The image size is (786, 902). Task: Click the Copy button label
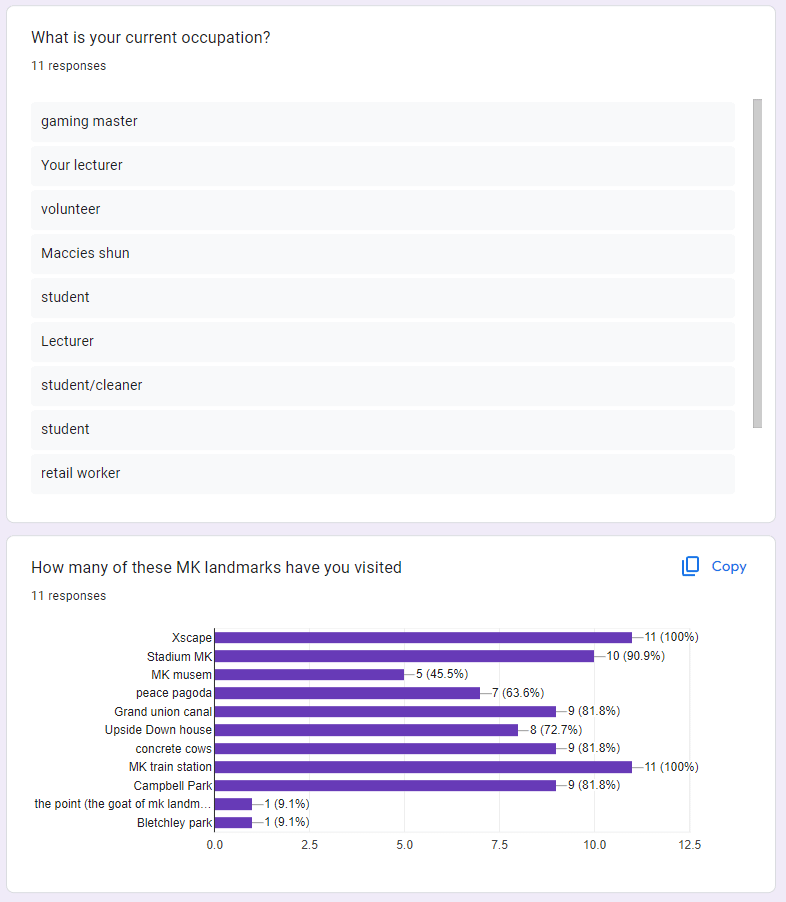729,566
